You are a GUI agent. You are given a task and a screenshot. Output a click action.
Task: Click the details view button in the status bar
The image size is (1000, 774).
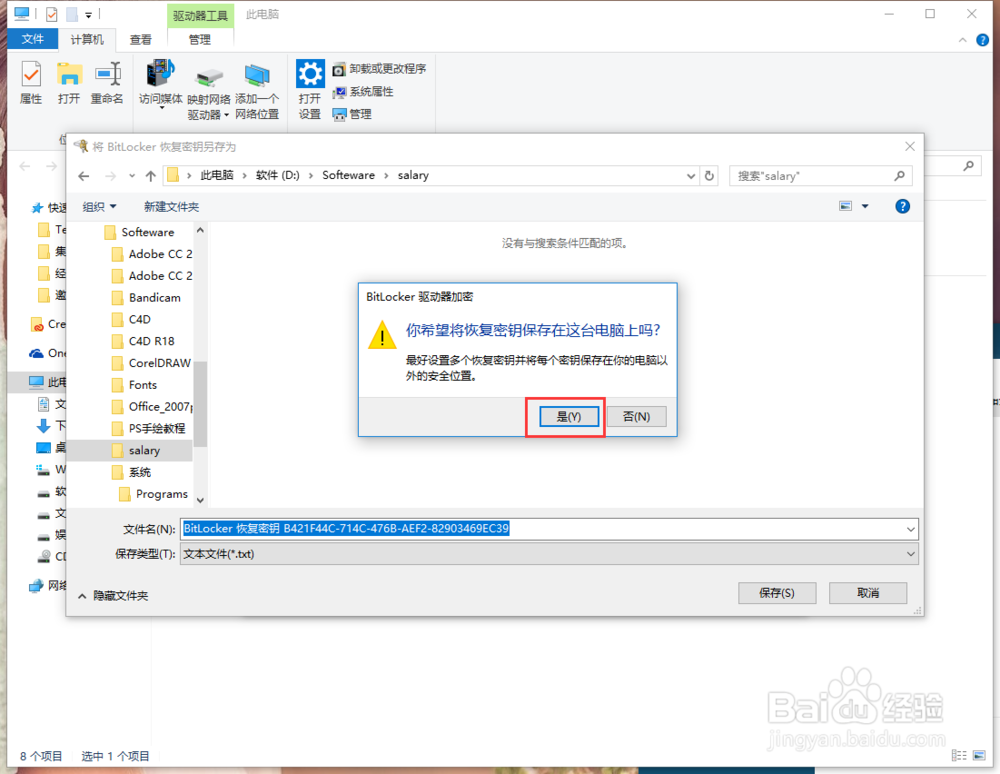point(959,756)
